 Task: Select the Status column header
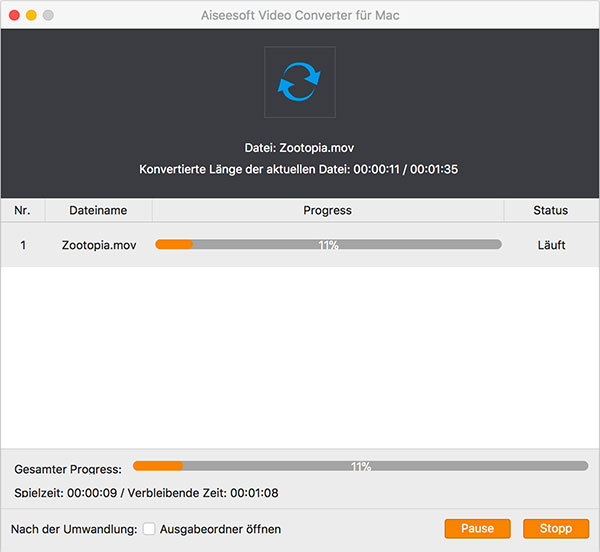[x=551, y=210]
